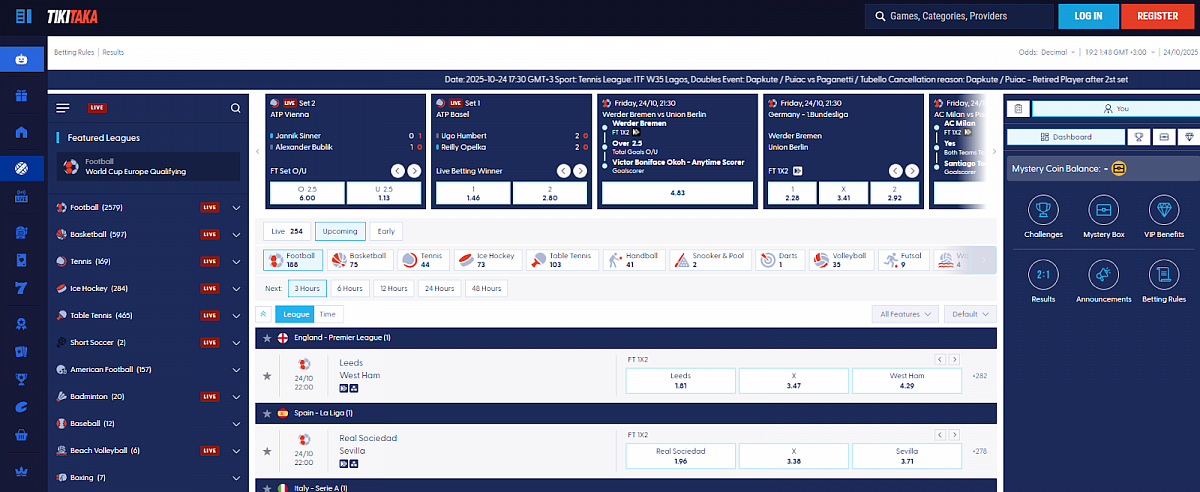
Task: Click the REGISTER button
Action: [x=1157, y=16]
